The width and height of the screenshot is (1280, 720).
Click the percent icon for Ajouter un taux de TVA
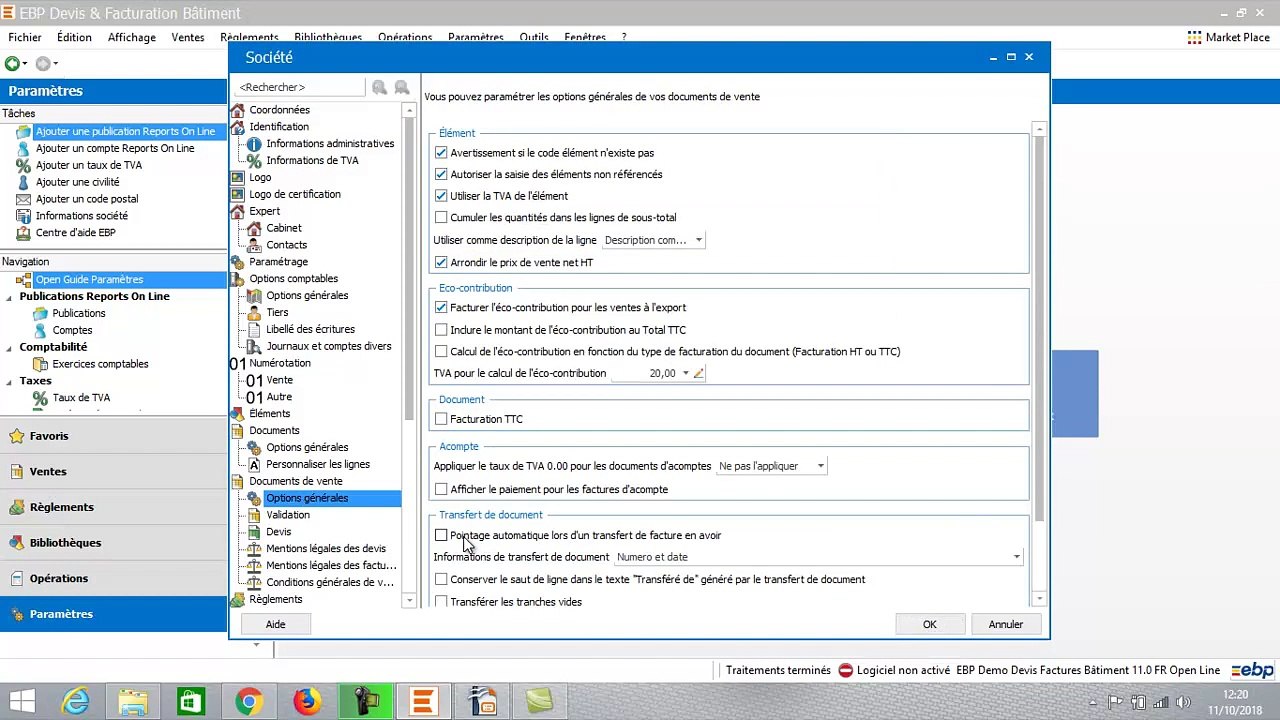click(24, 165)
